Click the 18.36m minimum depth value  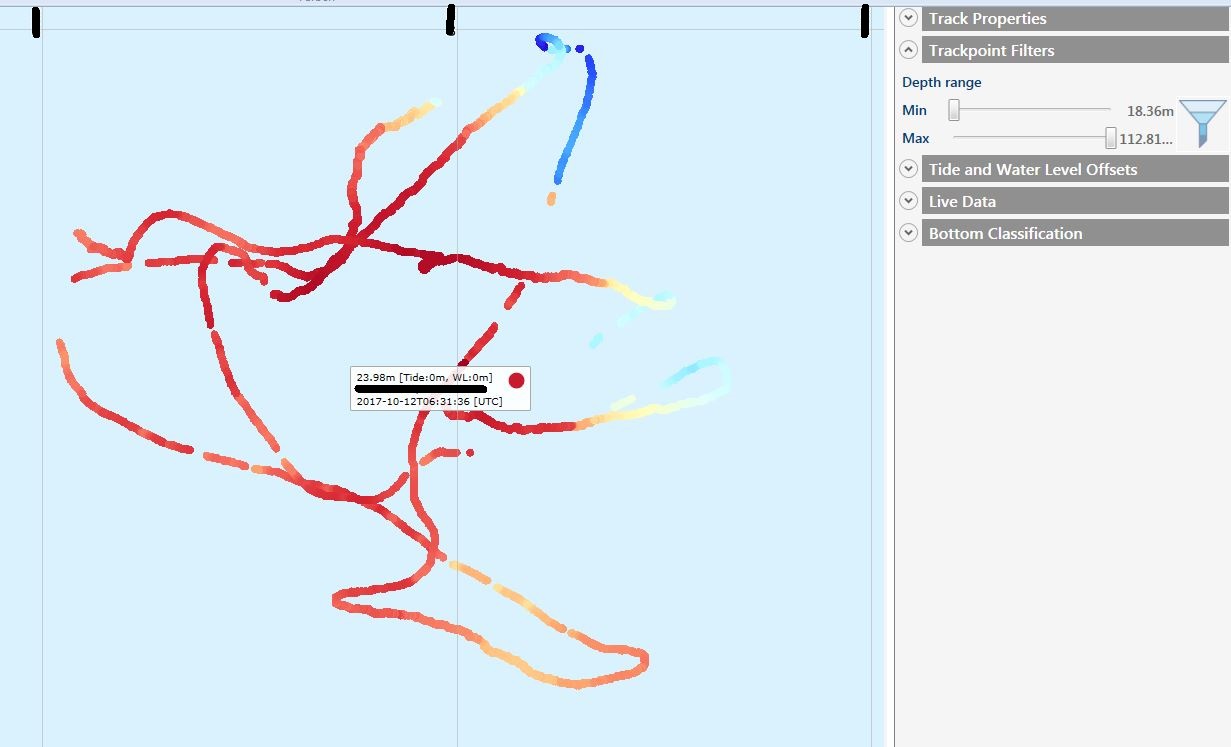tap(1150, 111)
